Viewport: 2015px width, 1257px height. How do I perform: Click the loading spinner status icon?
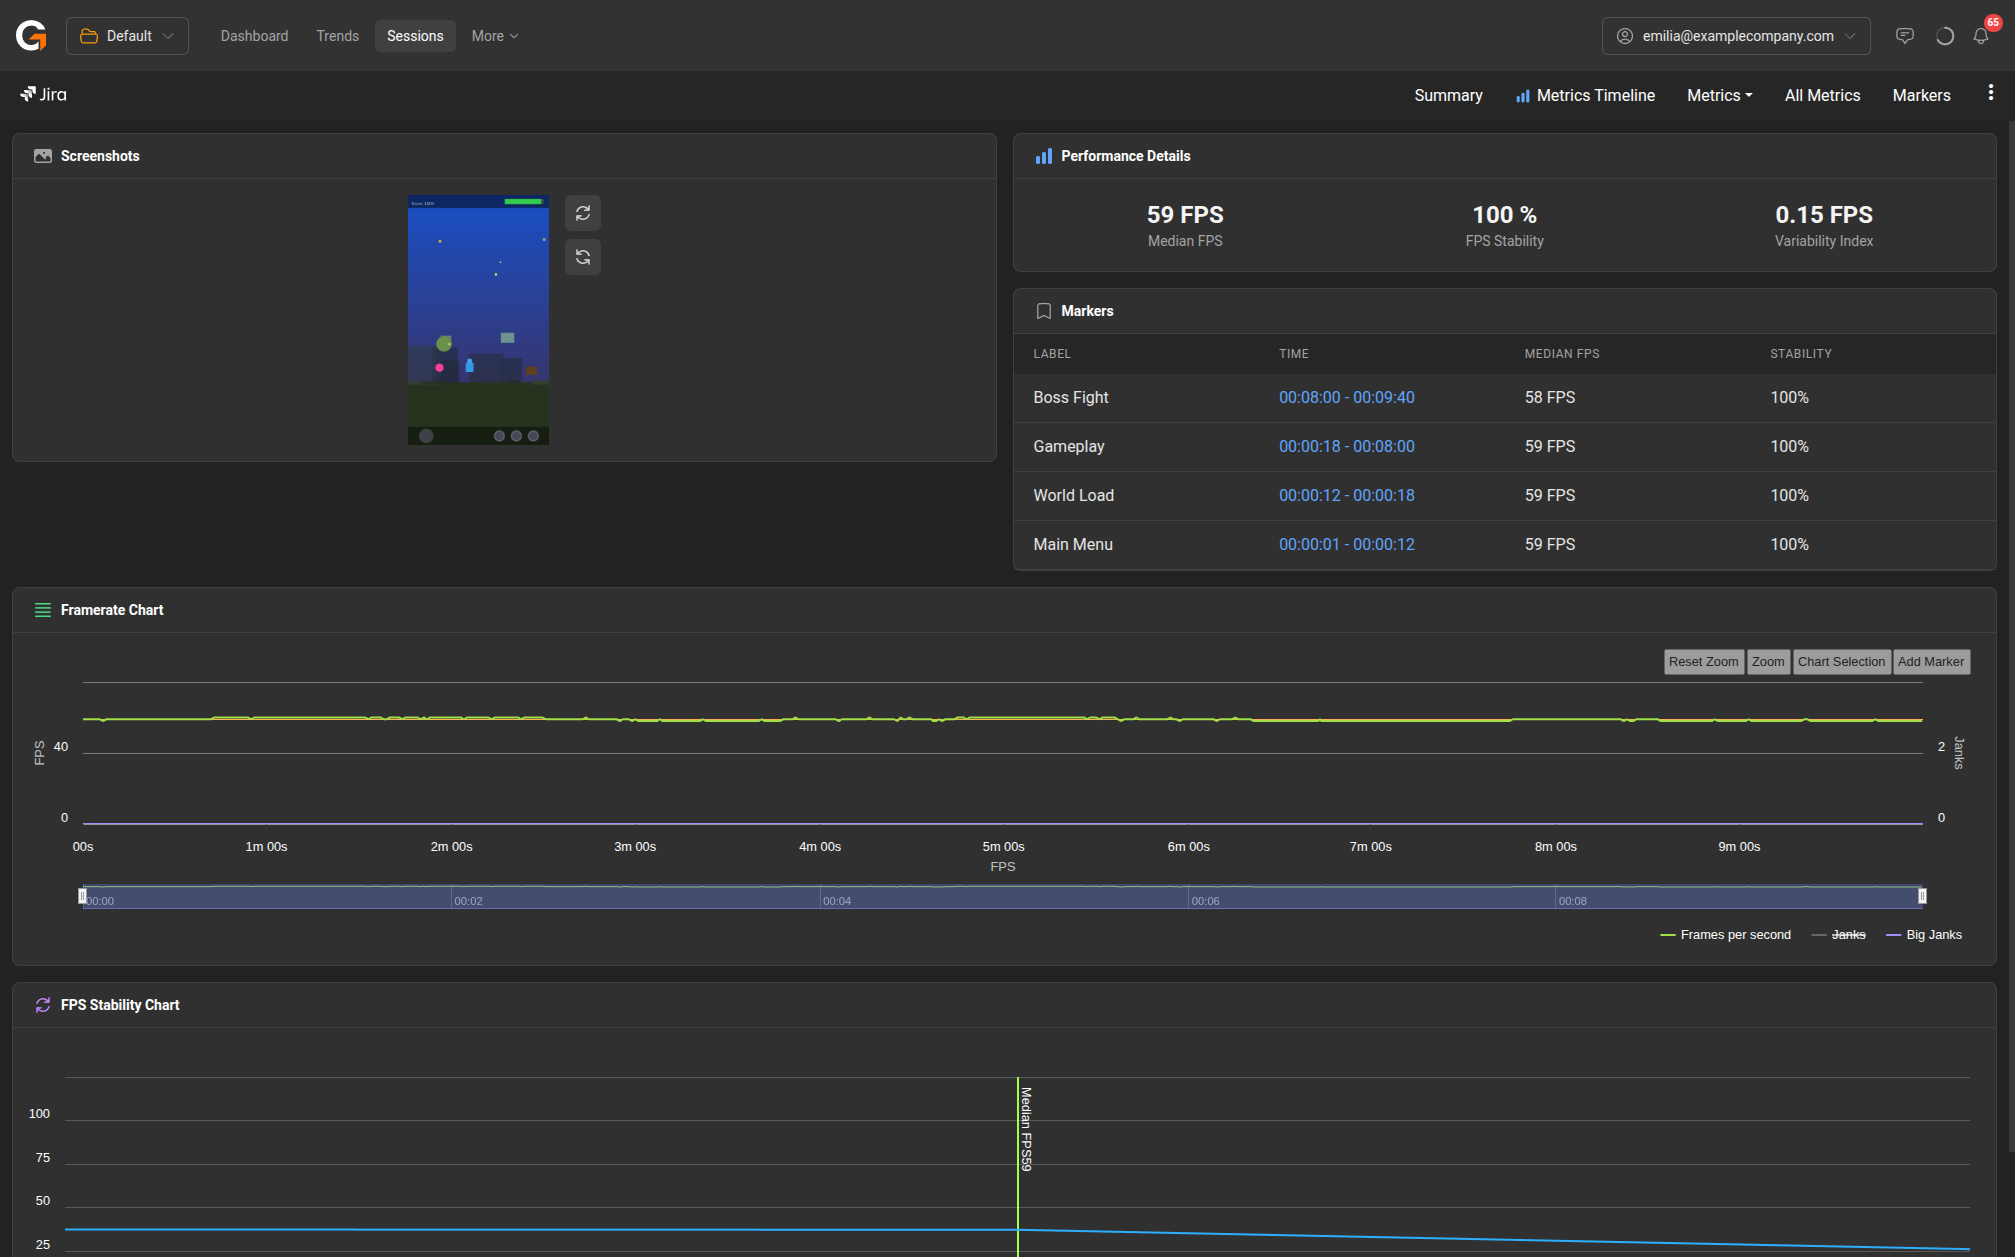pos(1944,36)
